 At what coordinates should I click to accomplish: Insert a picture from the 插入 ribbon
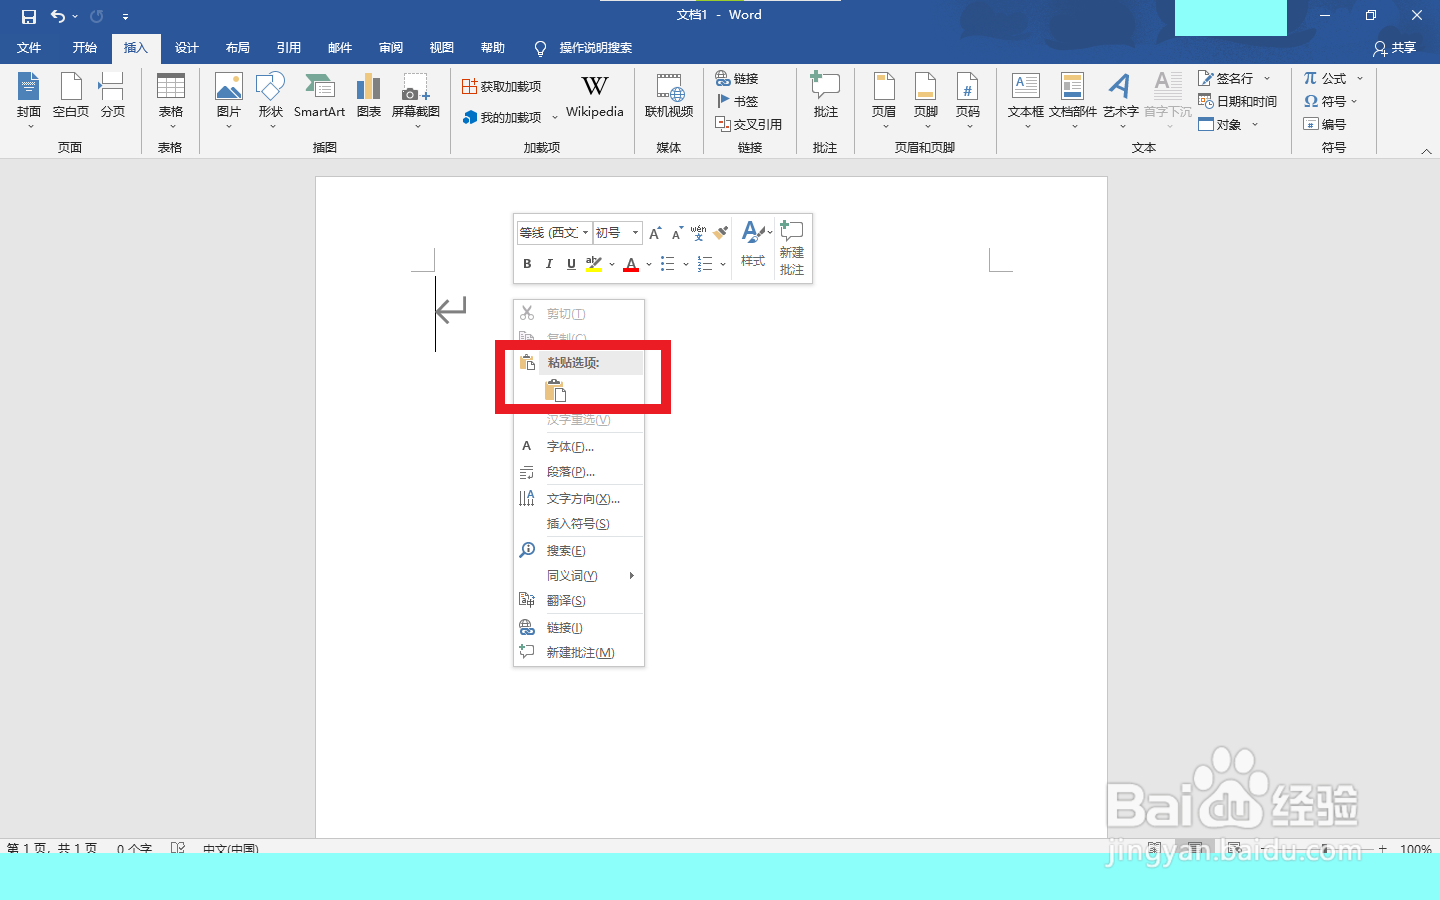[x=229, y=97]
